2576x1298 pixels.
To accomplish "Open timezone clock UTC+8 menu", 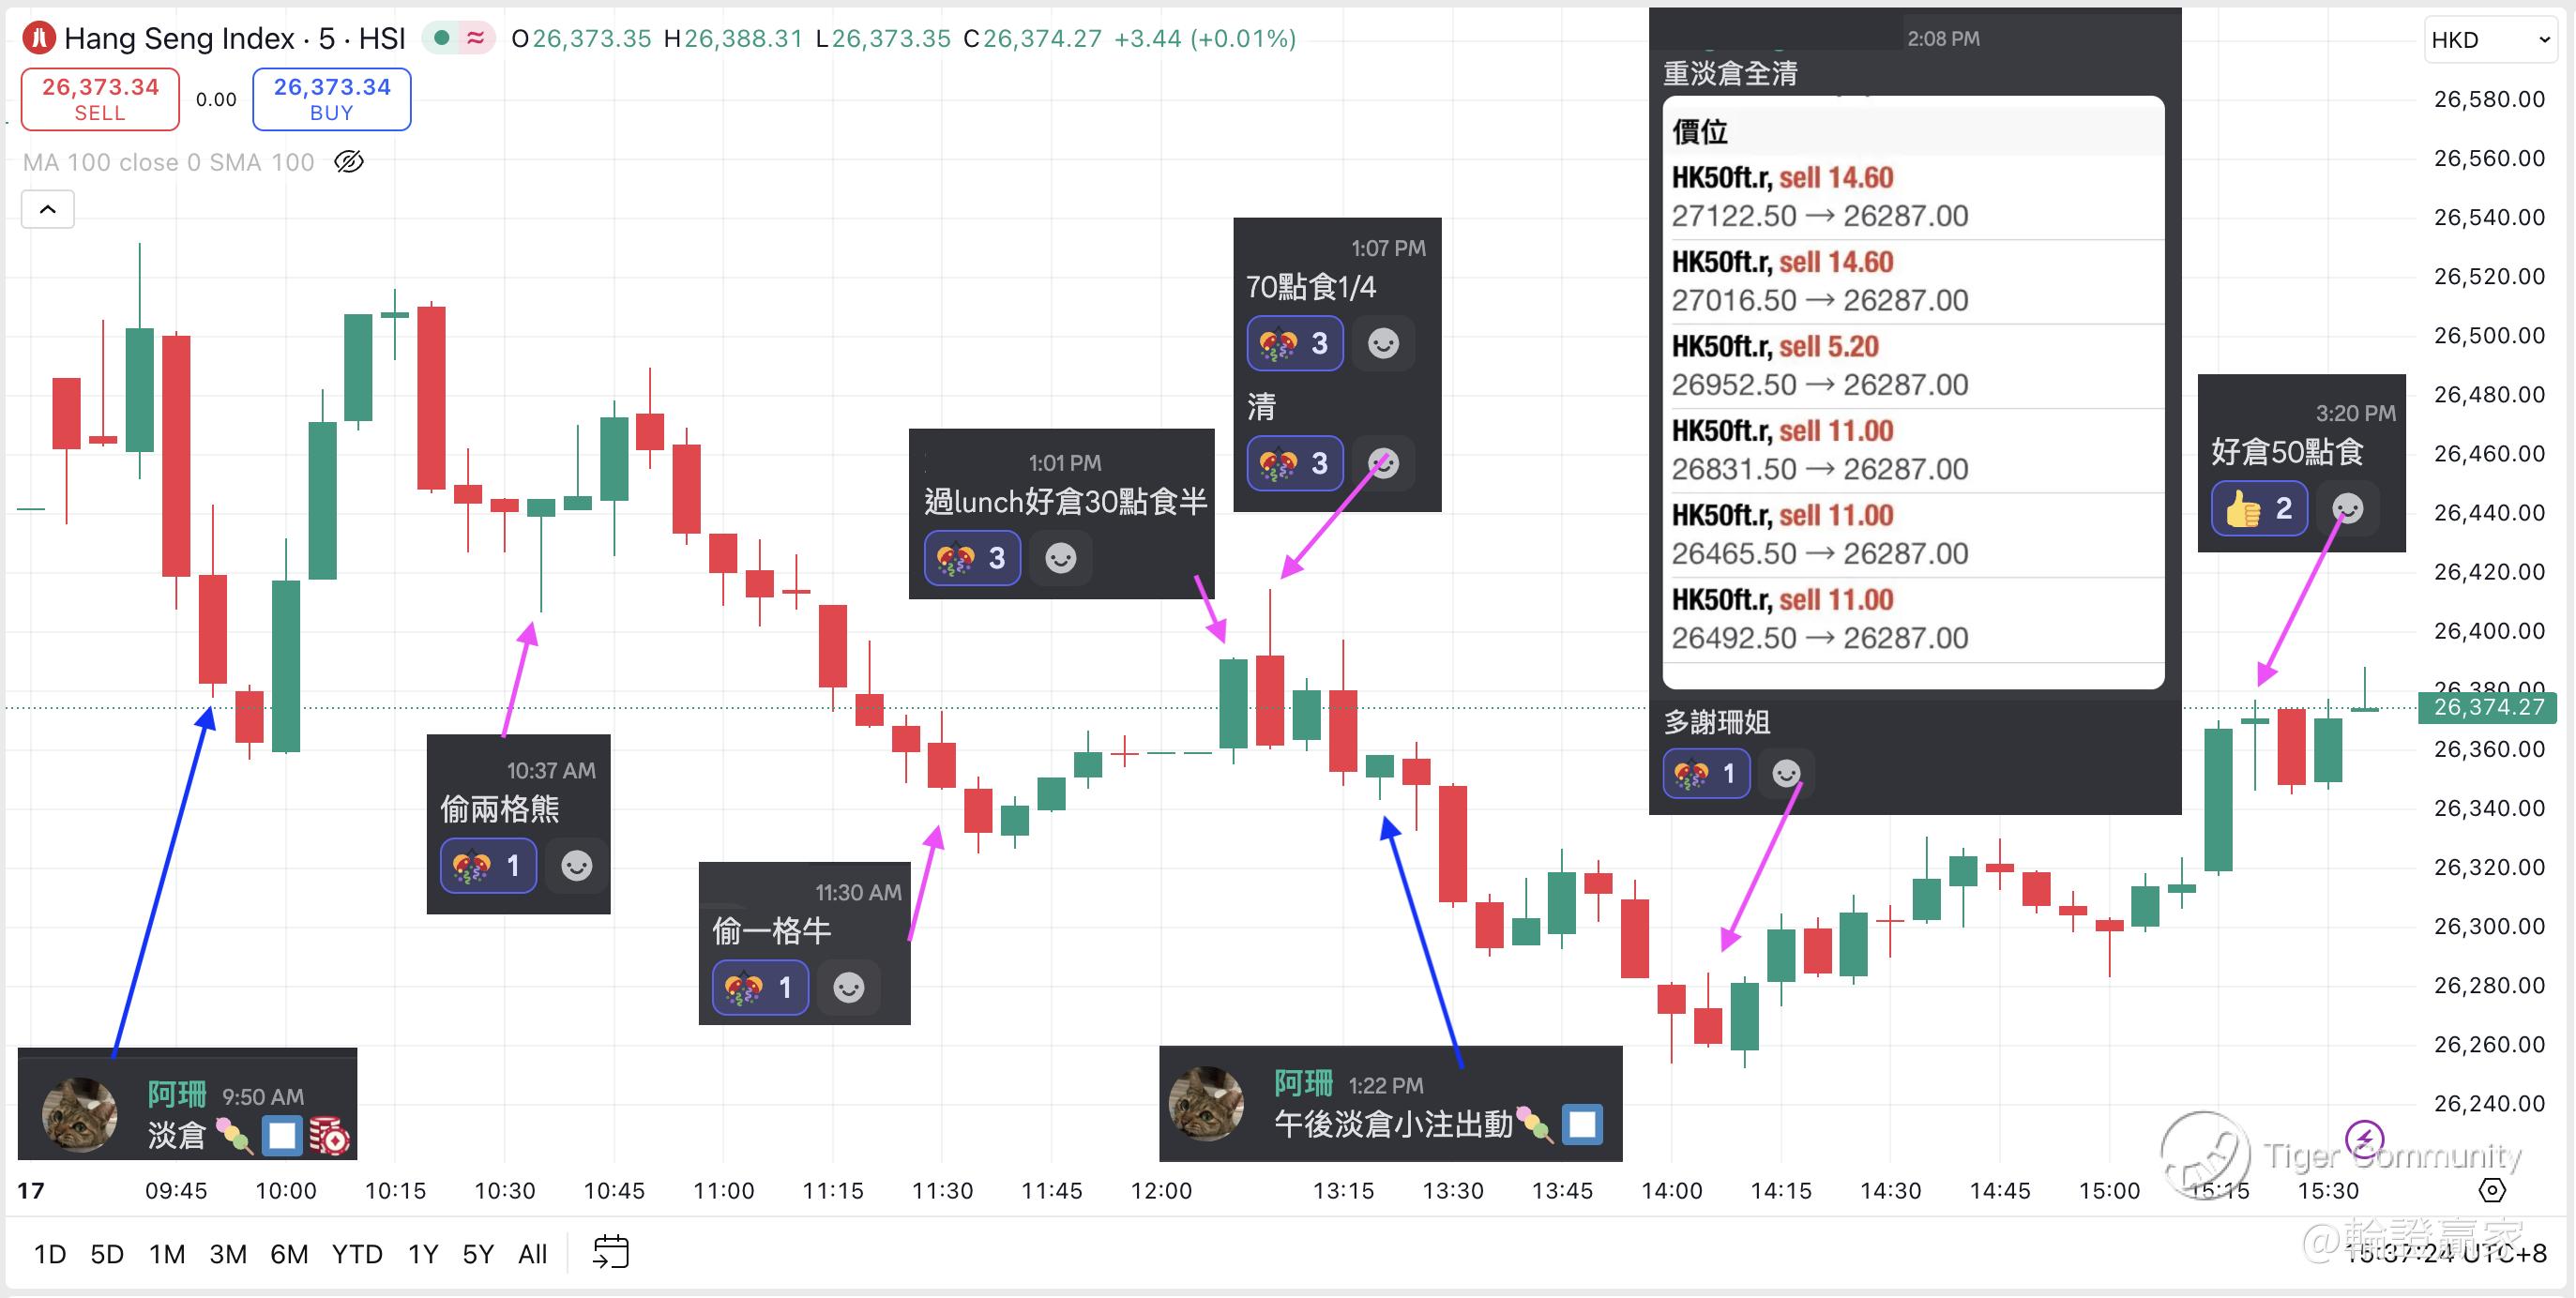I will pyautogui.click(x=2450, y=1254).
